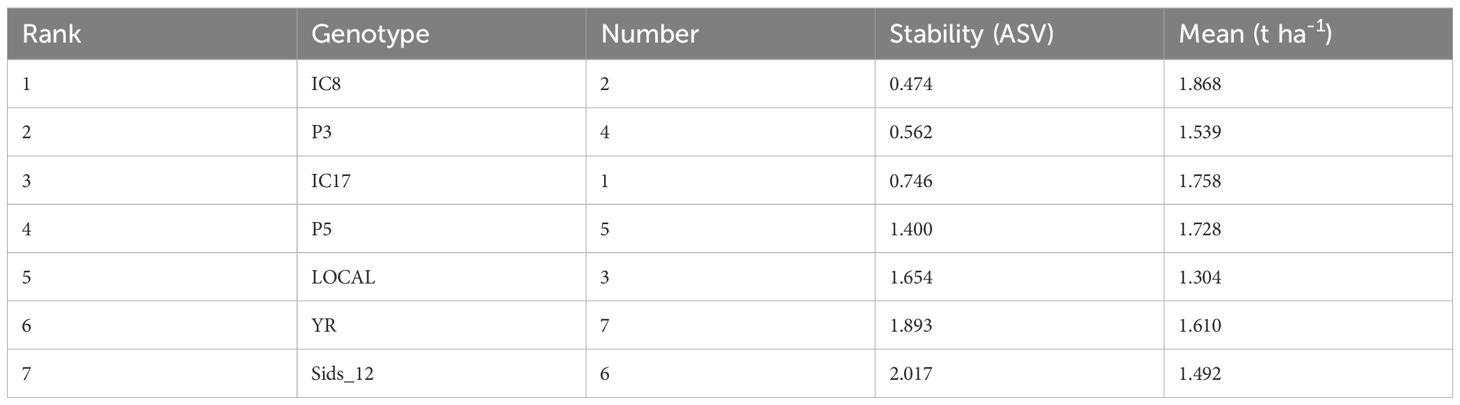The height and width of the screenshot is (405, 1460).
Task: Click the Number column header
Action: click(649, 34)
